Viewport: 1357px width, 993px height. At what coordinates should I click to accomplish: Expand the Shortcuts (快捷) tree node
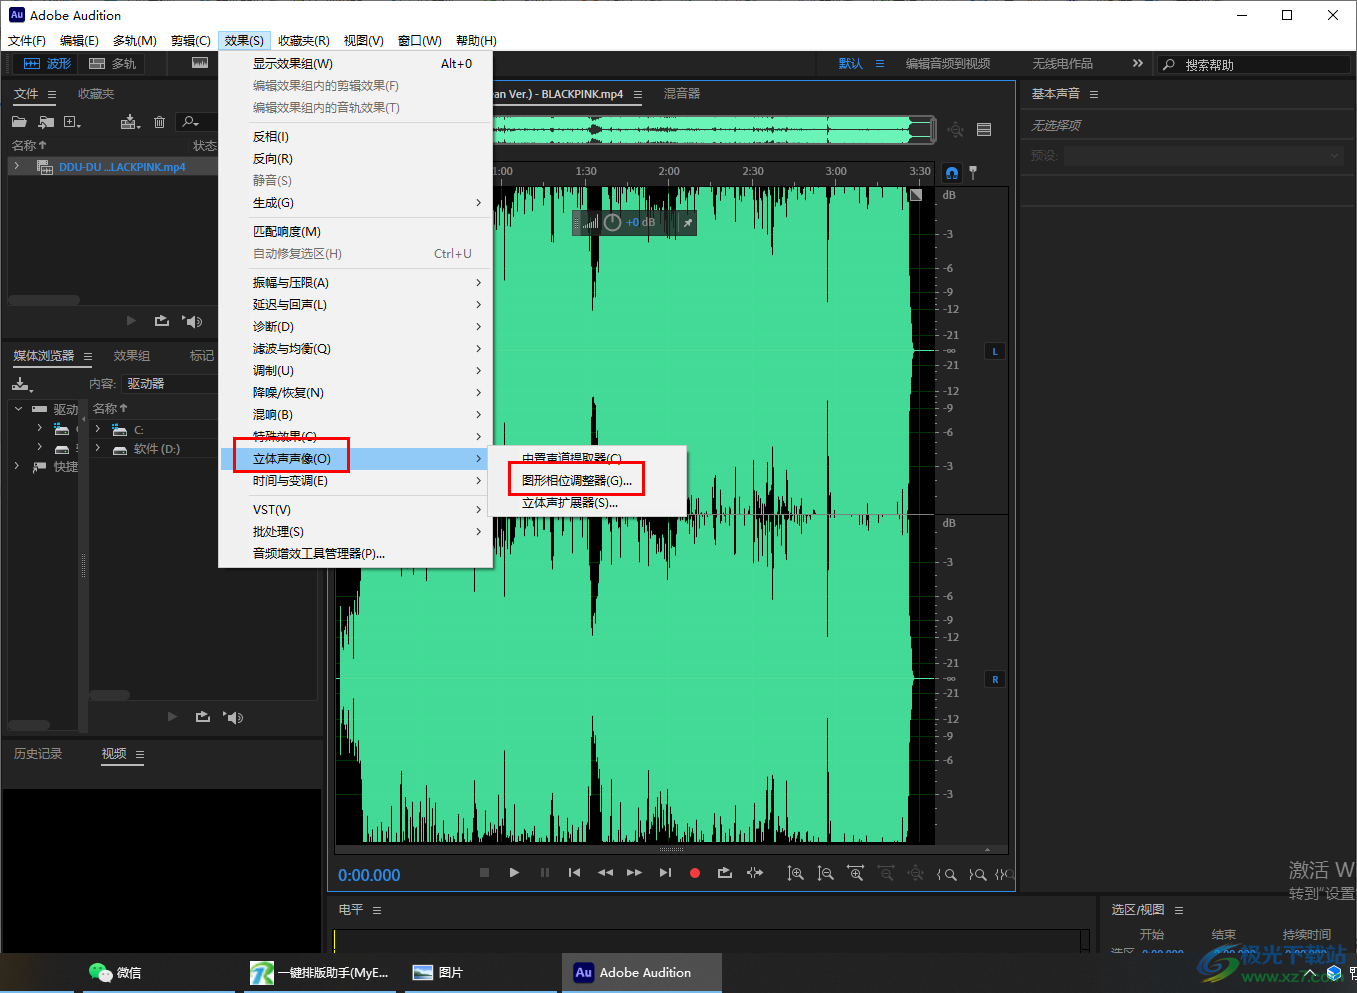coord(17,466)
